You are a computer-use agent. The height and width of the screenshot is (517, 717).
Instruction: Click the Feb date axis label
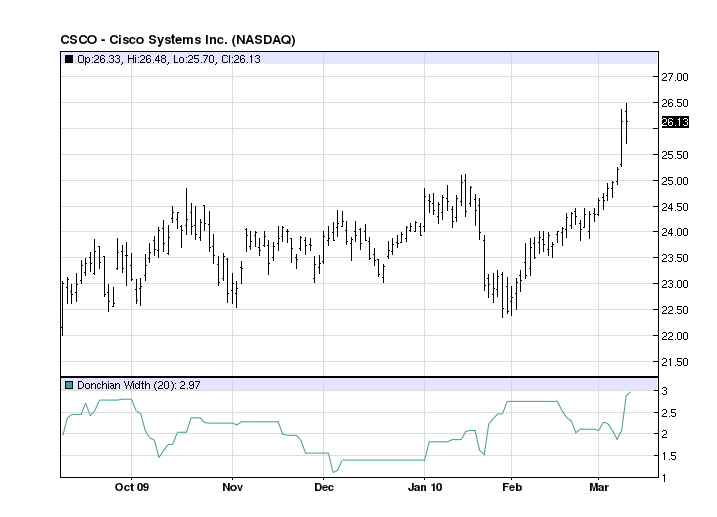pos(512,487)
